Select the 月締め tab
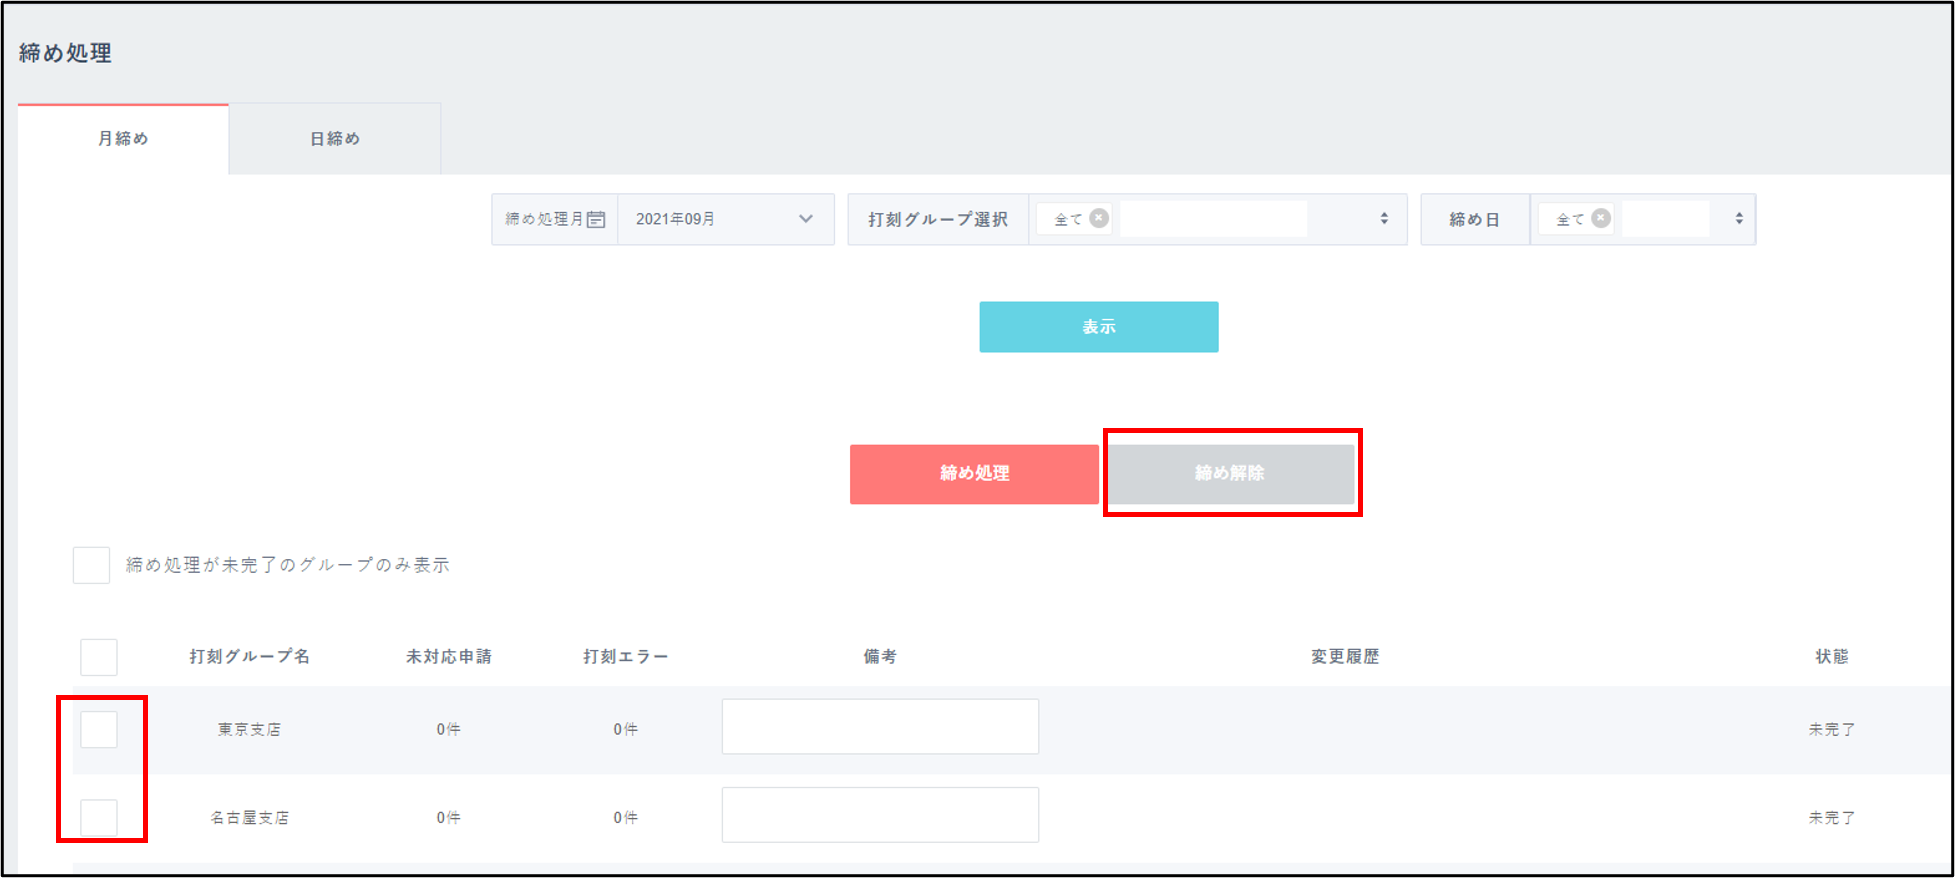 point(123,139)
